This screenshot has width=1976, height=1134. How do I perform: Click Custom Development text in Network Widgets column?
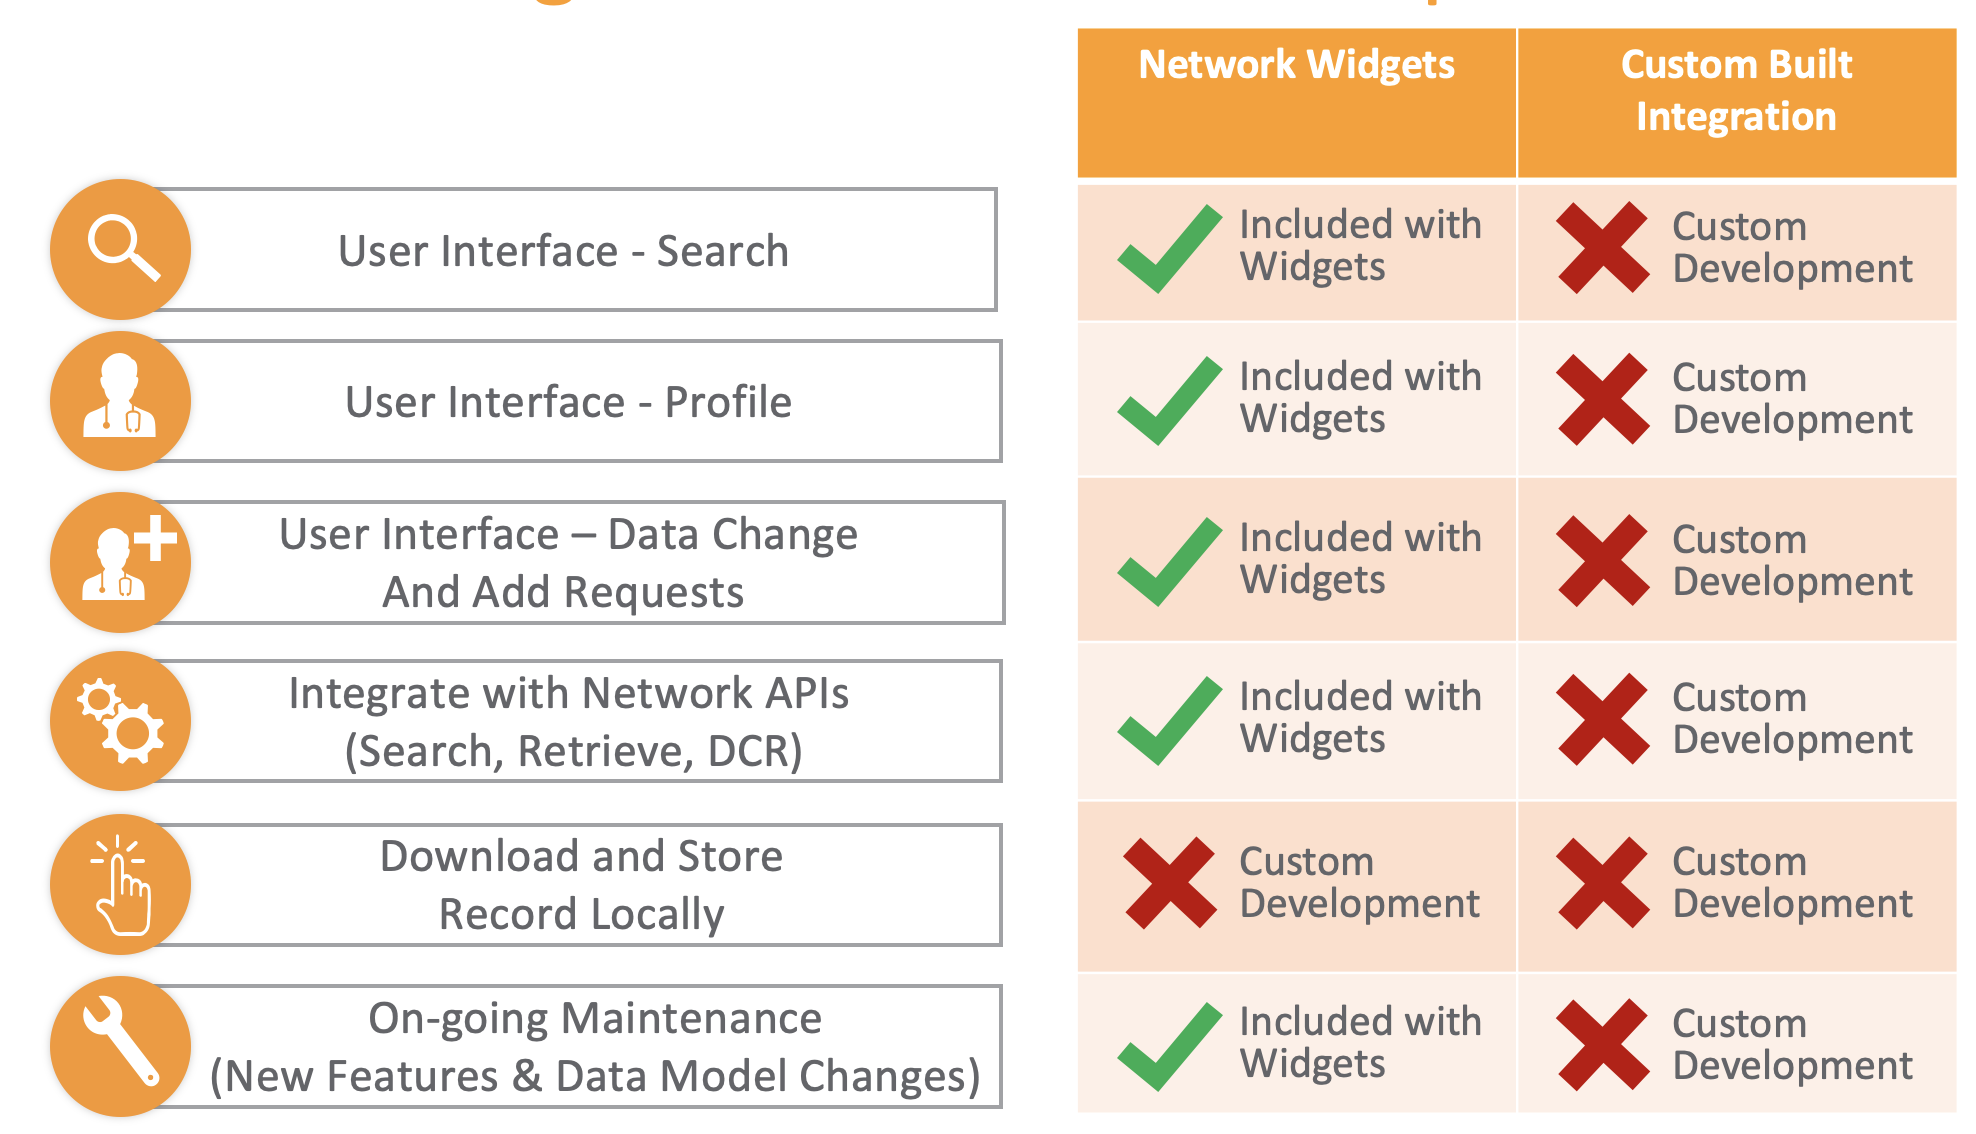1358,883
